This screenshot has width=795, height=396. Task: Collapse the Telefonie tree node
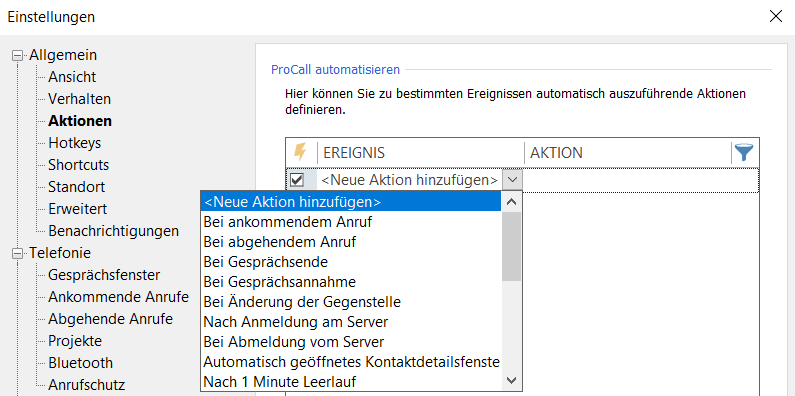coord(18,254)
